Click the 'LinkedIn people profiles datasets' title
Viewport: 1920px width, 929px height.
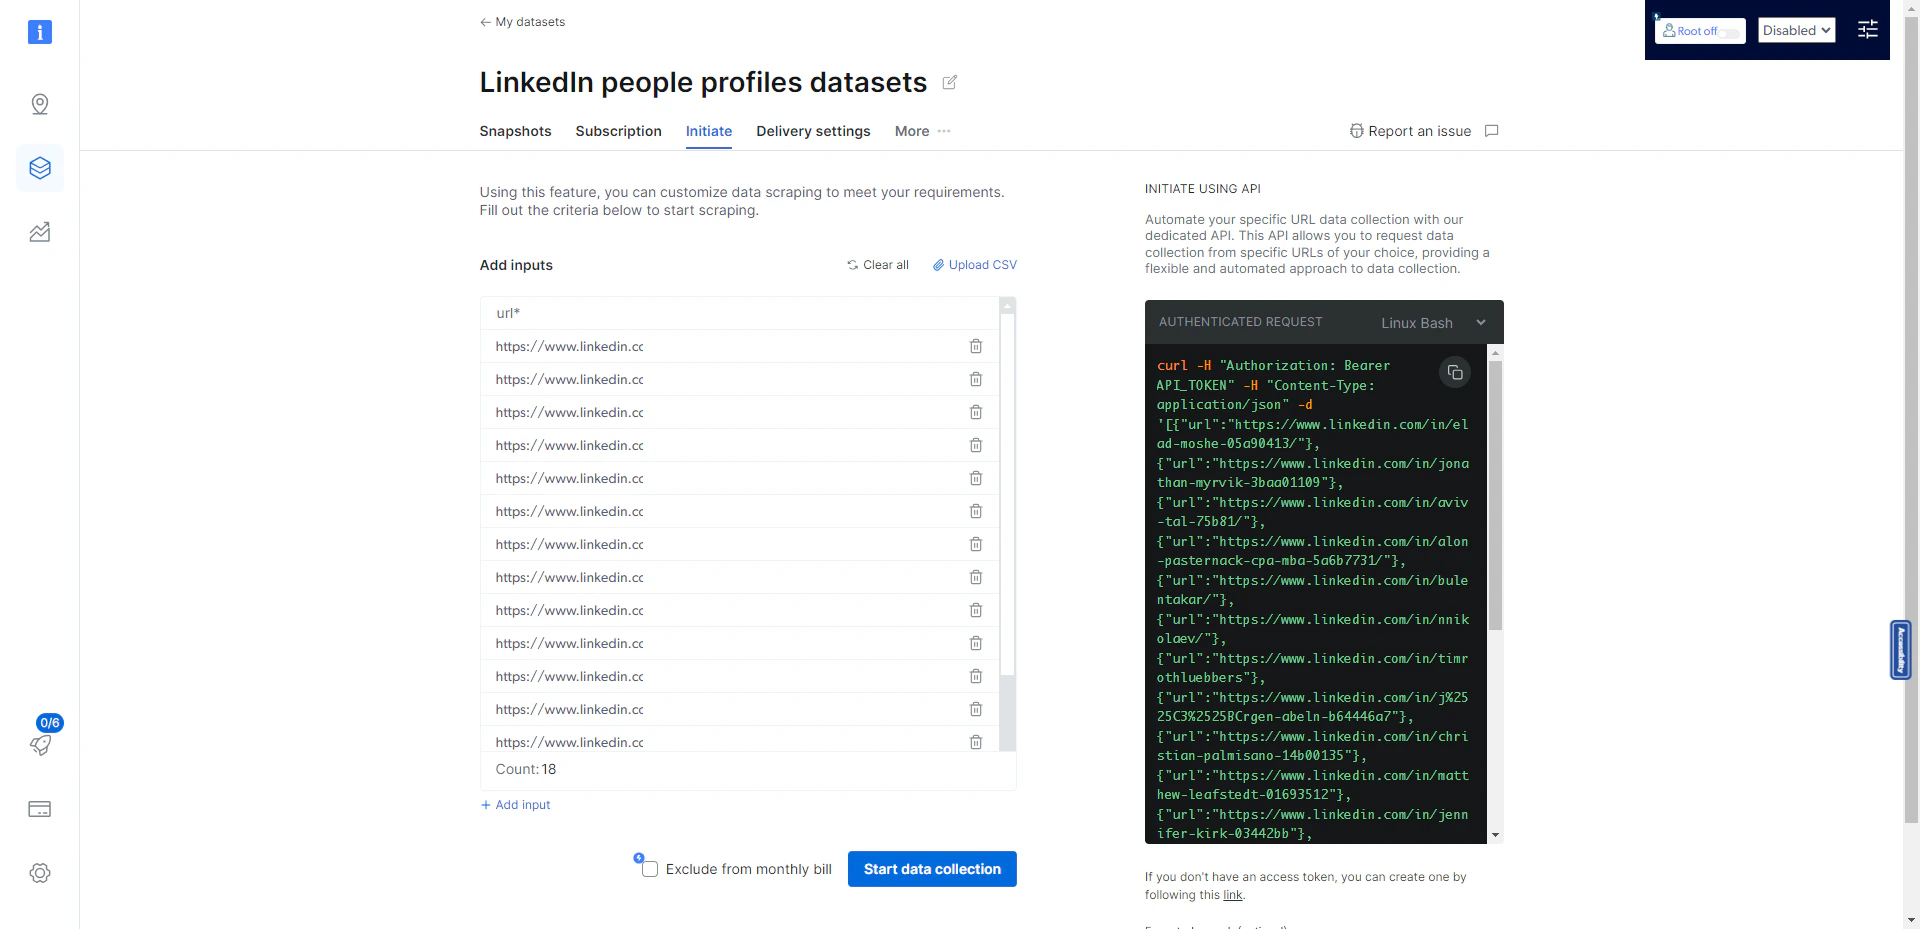703,82
